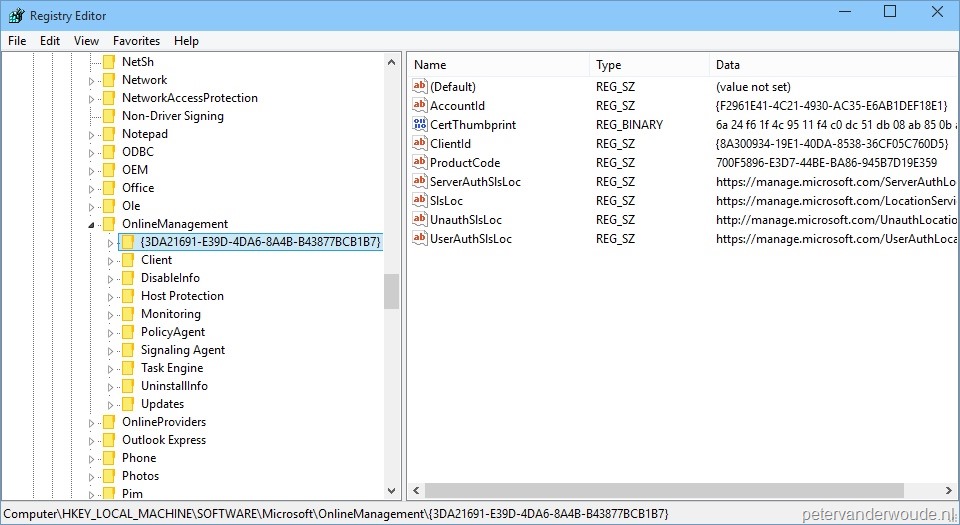
Task: Click the Photos folder icon
Action: (x=109, y=476)
